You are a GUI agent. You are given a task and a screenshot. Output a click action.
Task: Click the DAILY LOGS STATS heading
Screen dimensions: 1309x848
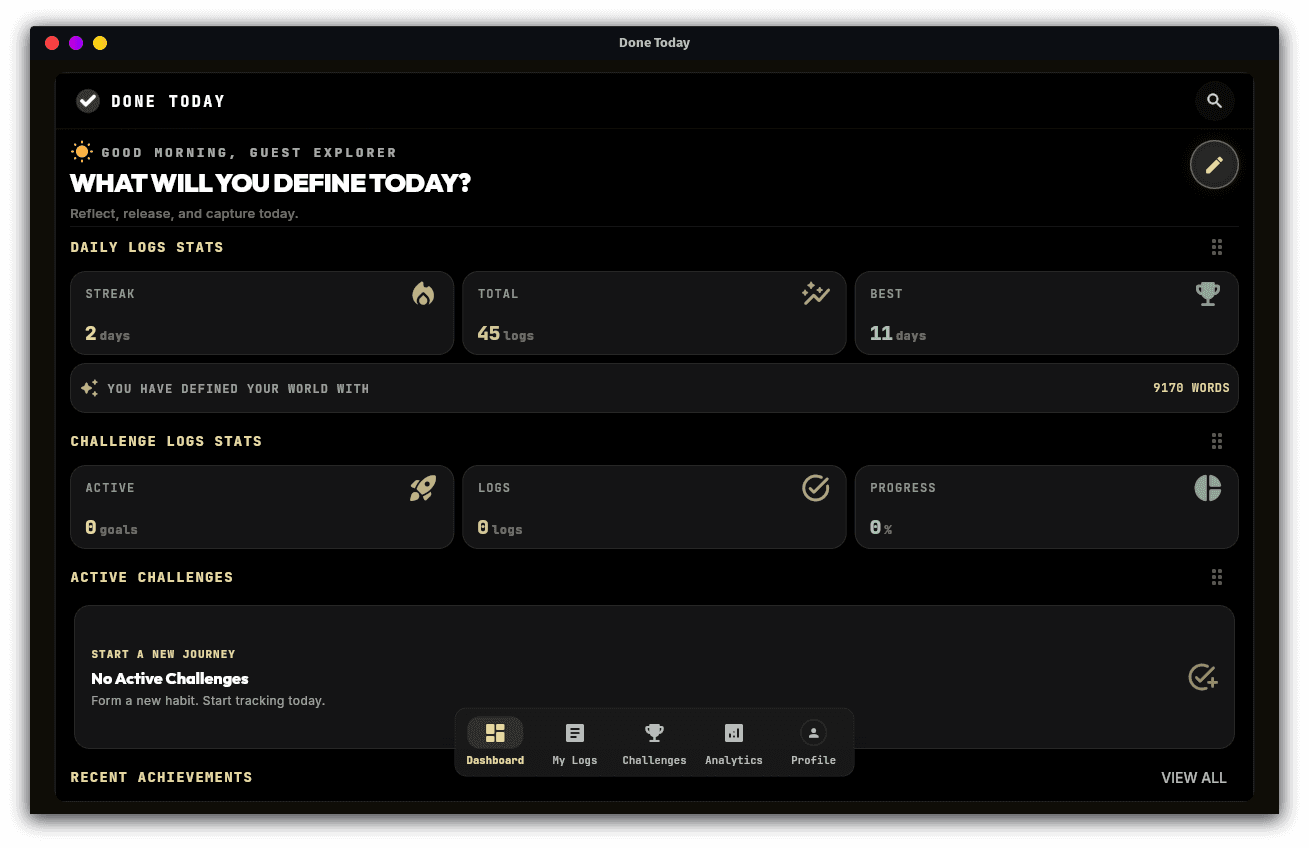click(x=147, y=247)
